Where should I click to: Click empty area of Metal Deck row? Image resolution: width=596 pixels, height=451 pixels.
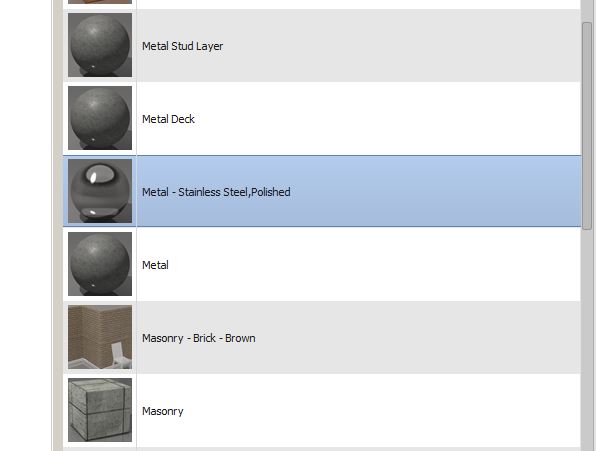click(x=380, y=119)
